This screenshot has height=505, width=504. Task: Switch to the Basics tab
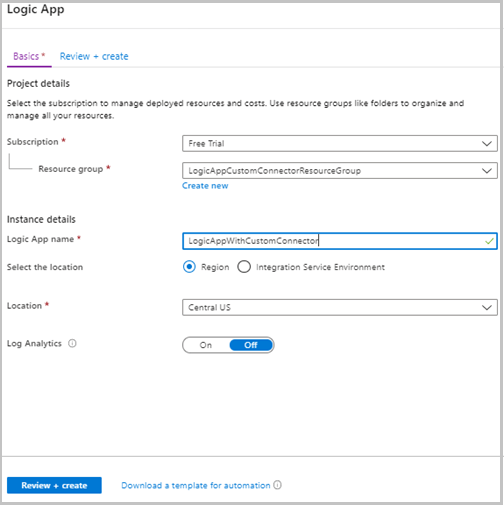point(29,56)
